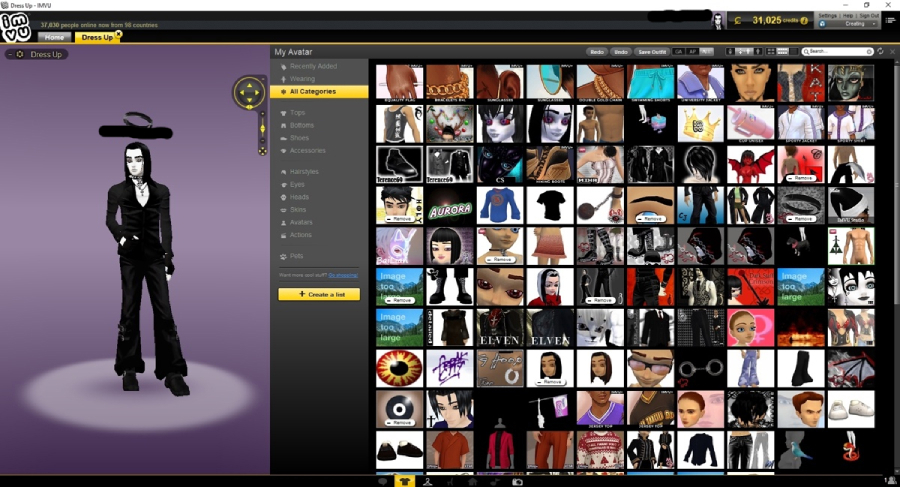The image size is (900, 487).
Task: Open the Wearing category
Action: pos(302,79)
